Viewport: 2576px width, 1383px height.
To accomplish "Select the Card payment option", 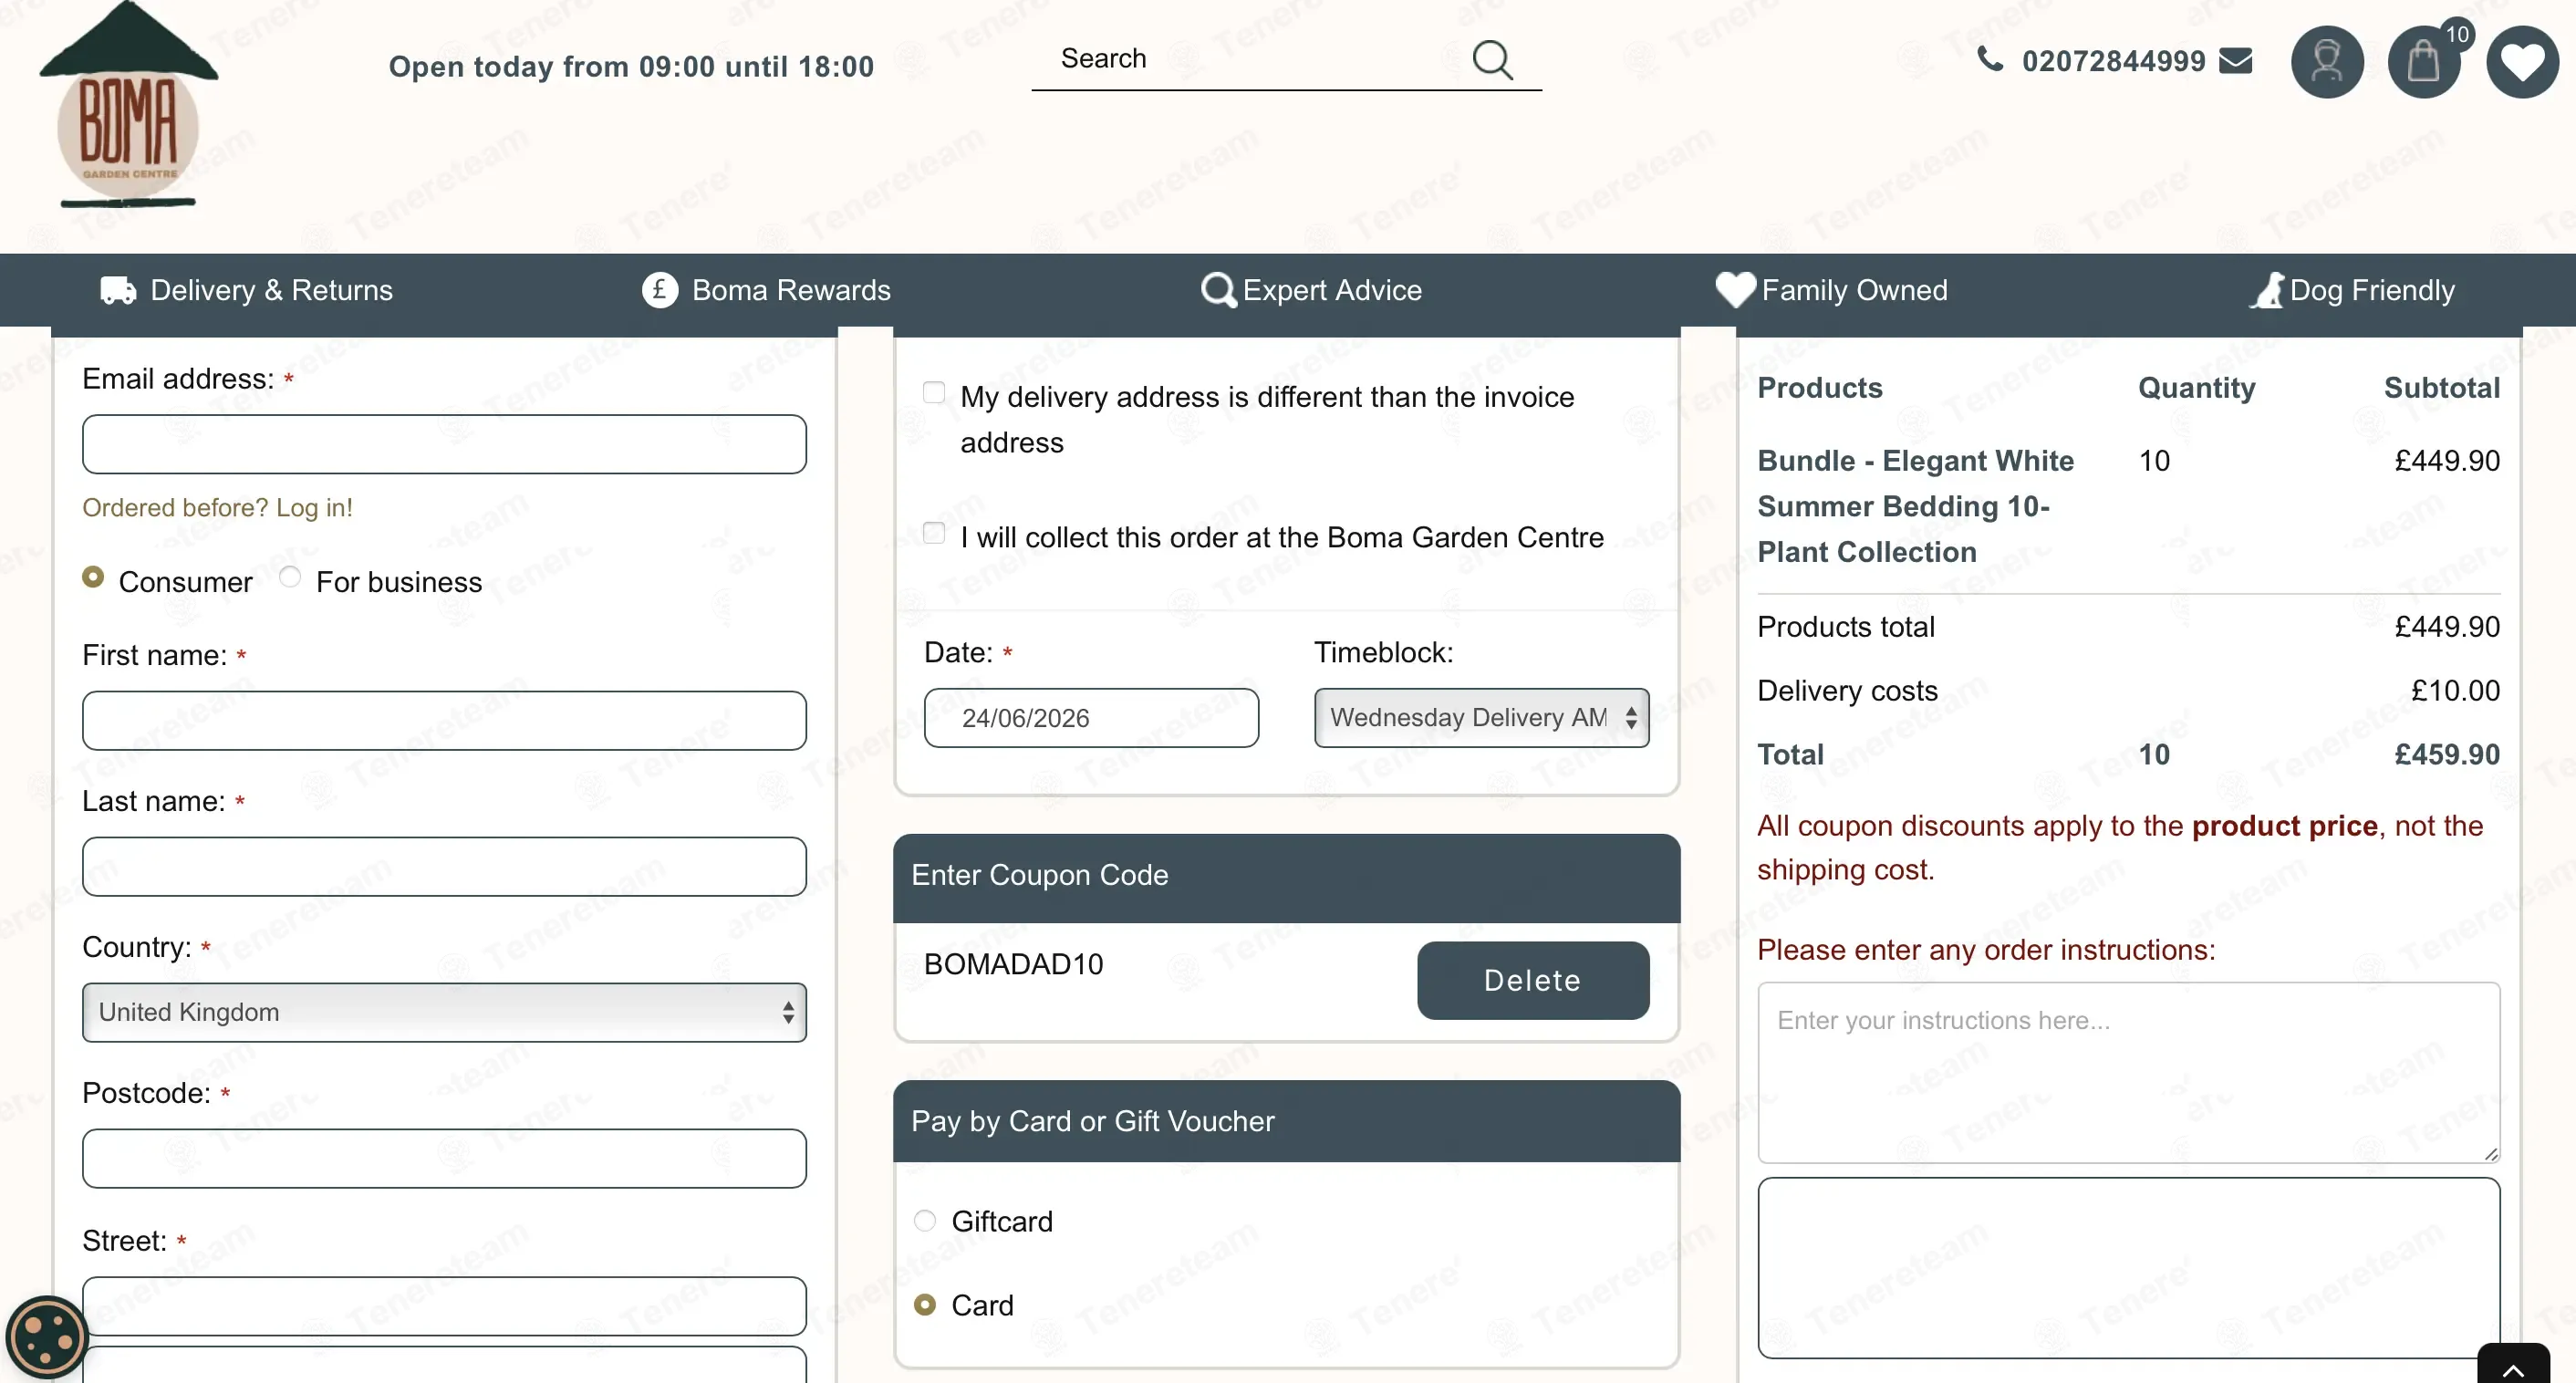I will pos(925,1305).
